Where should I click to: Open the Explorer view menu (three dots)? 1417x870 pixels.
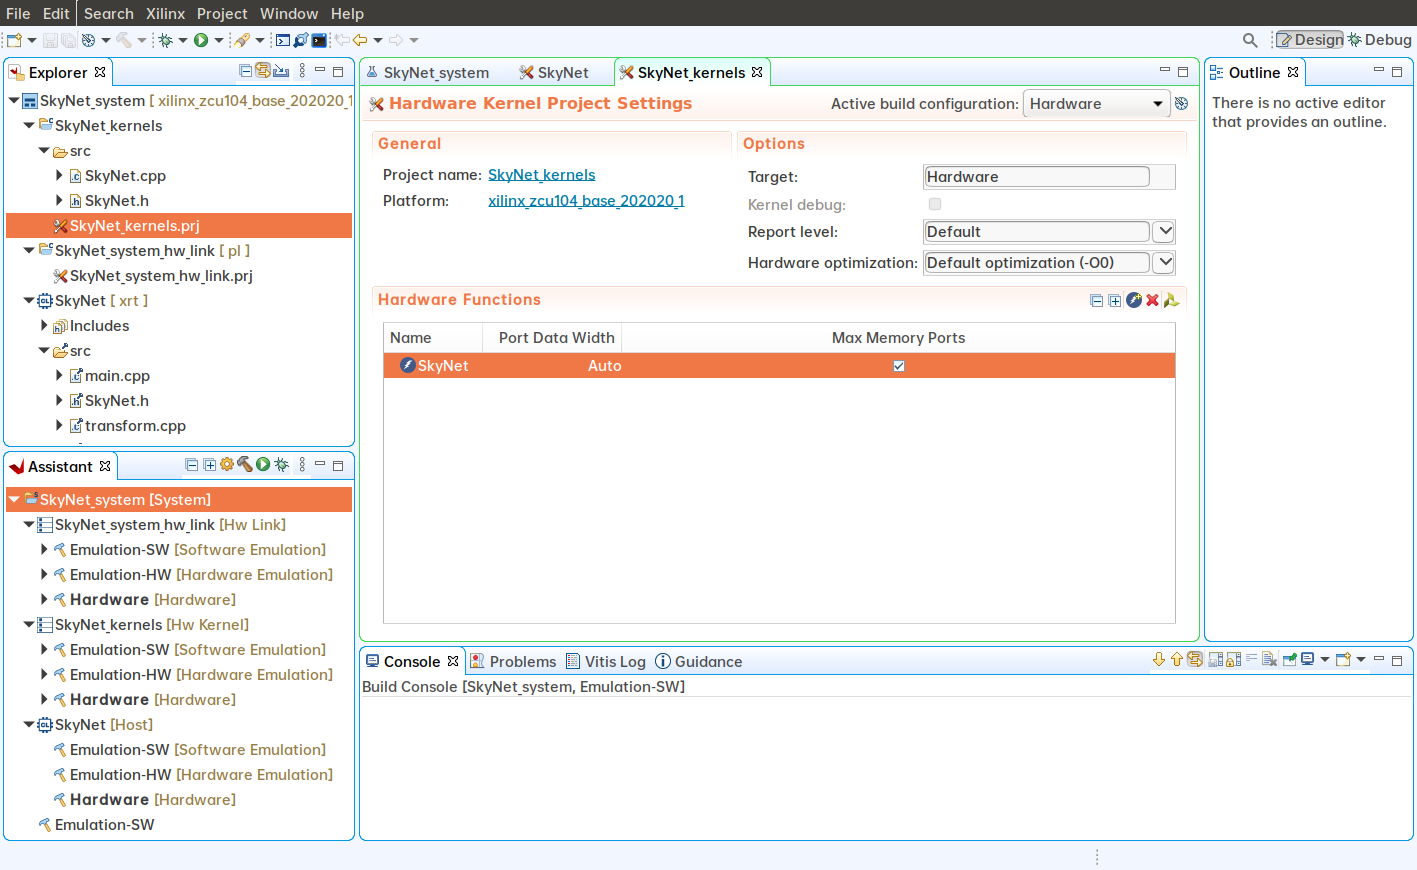click(302, 71)
